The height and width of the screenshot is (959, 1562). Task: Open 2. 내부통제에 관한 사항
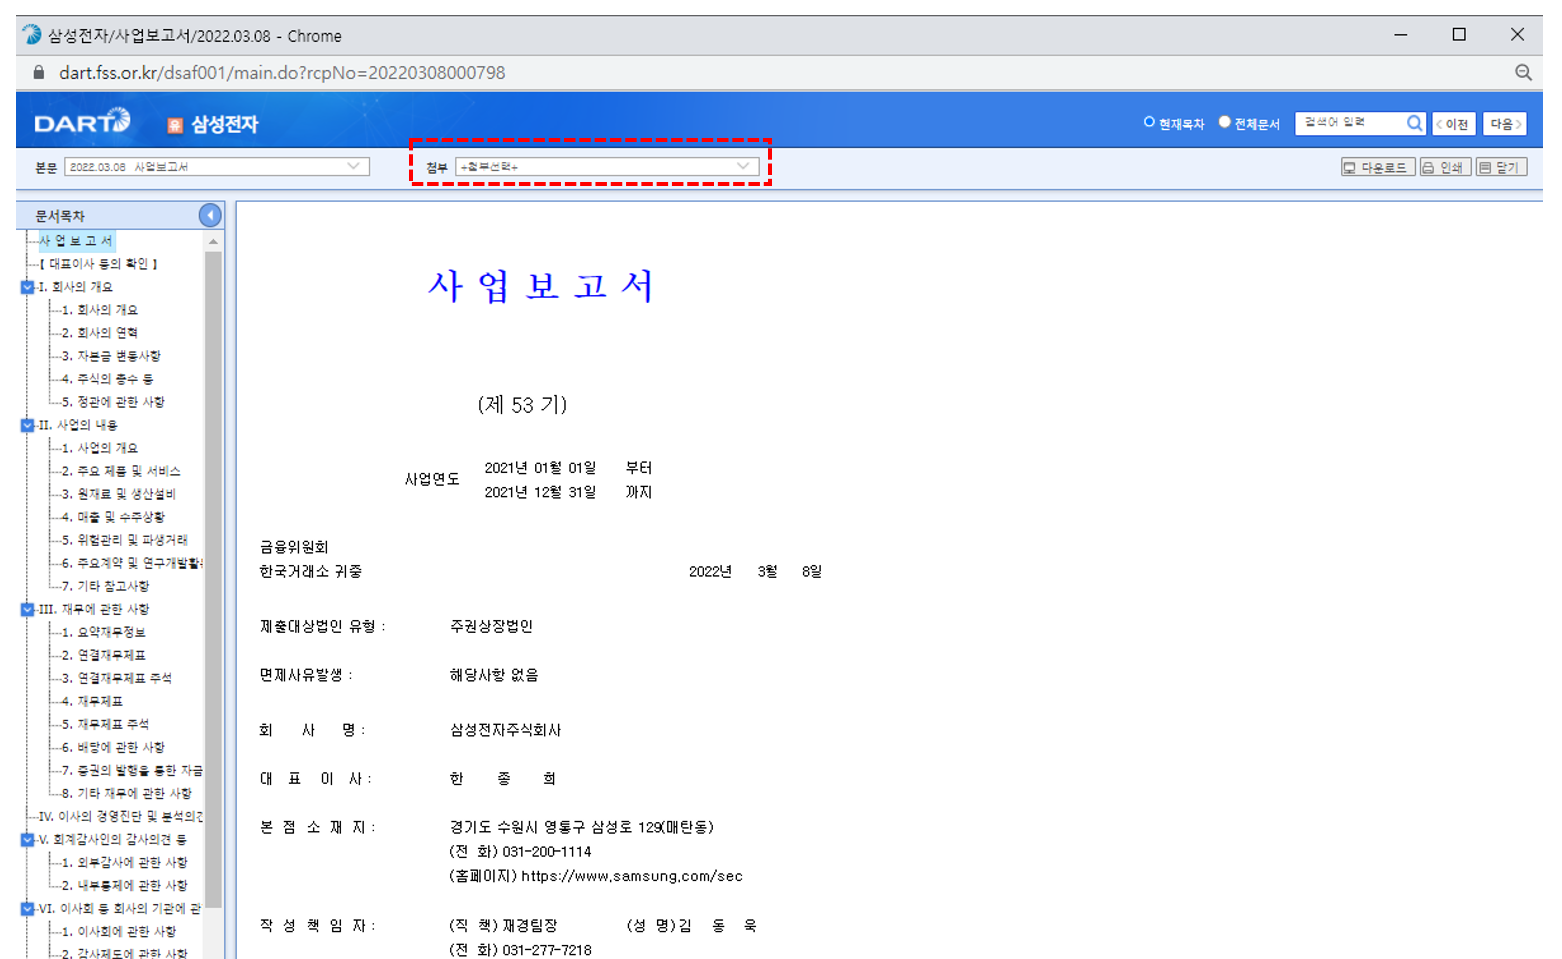point(125,885)
